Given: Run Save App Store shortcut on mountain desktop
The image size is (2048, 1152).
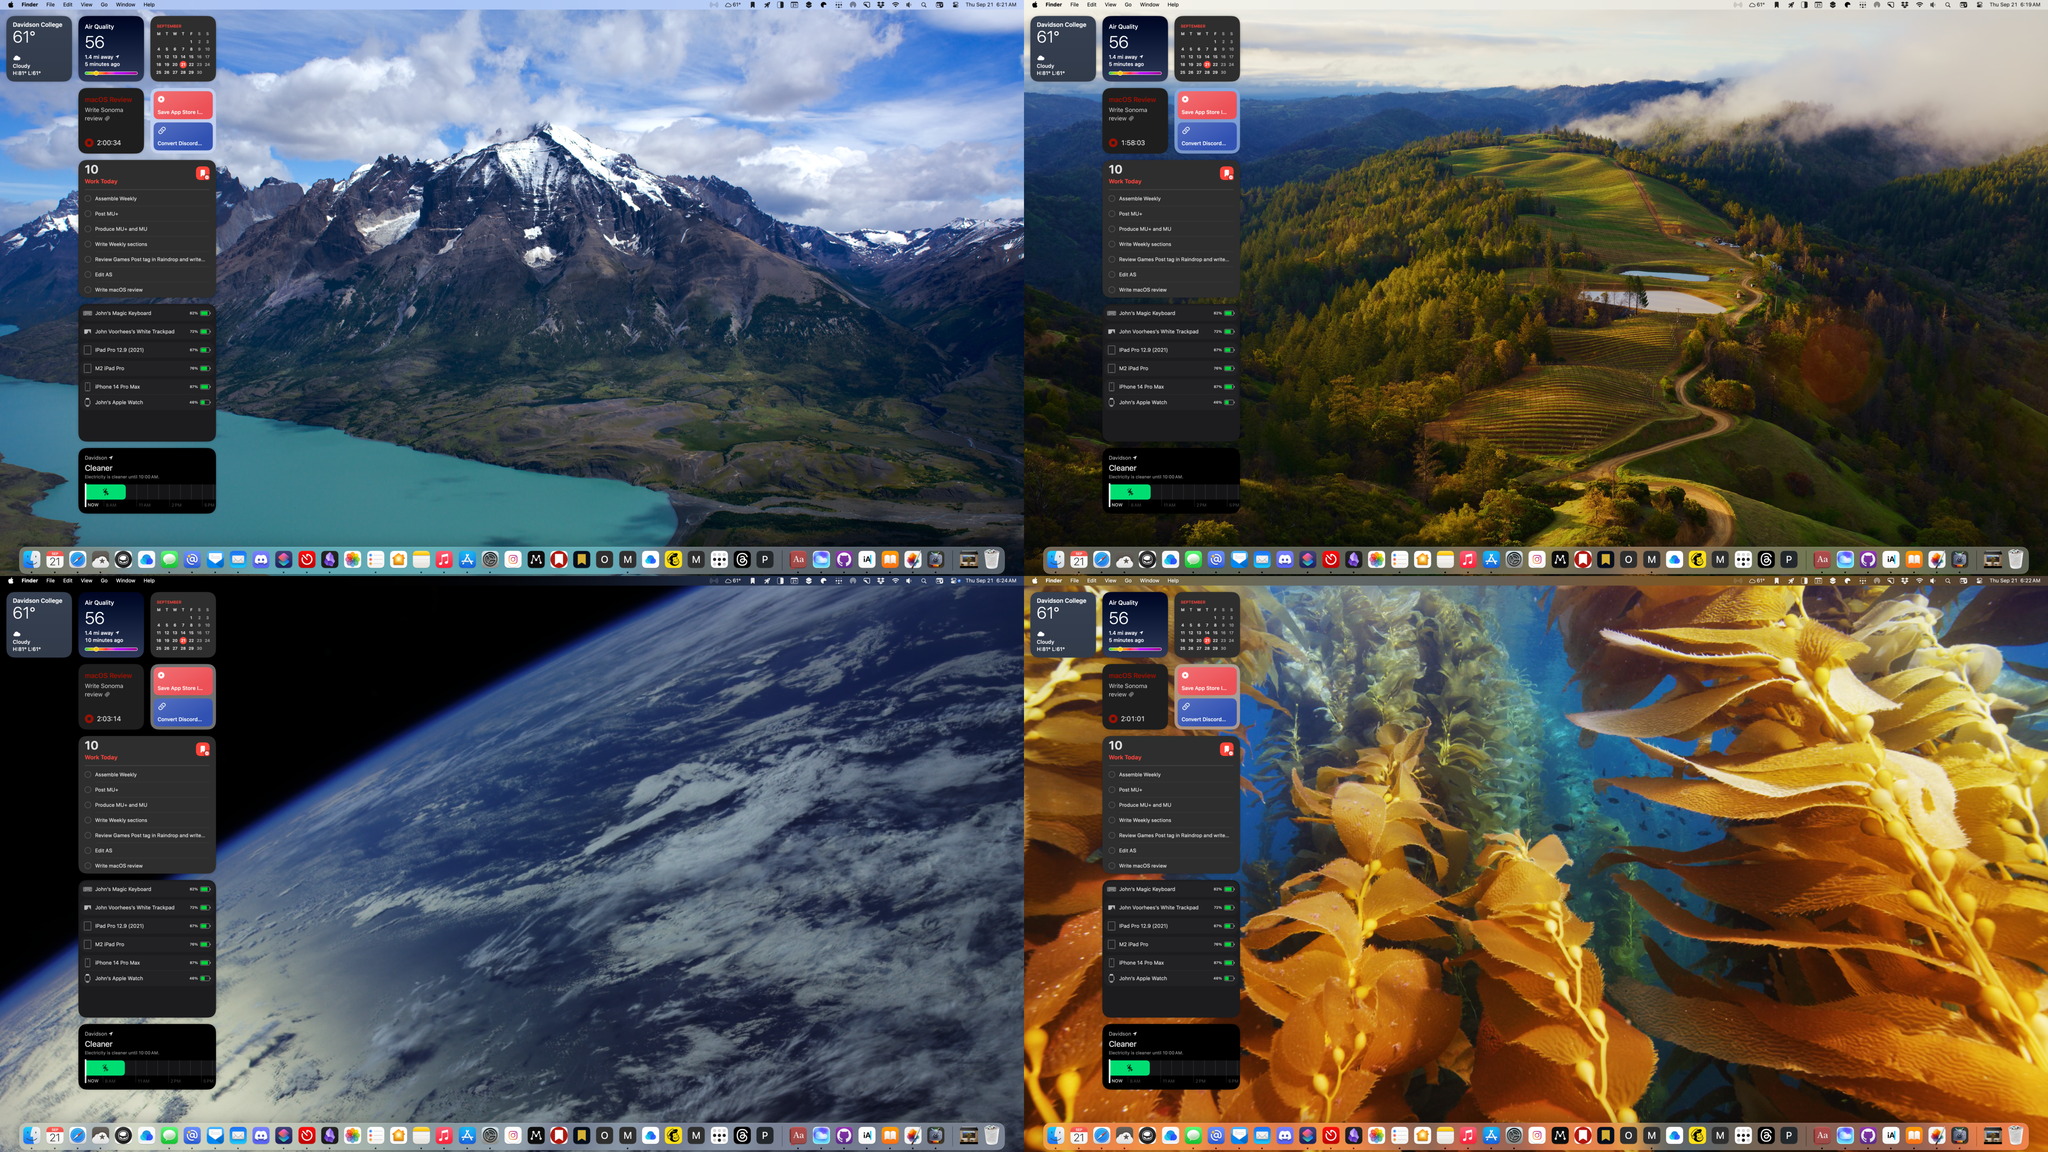Looking at the screenshot, I should point(183,105).
